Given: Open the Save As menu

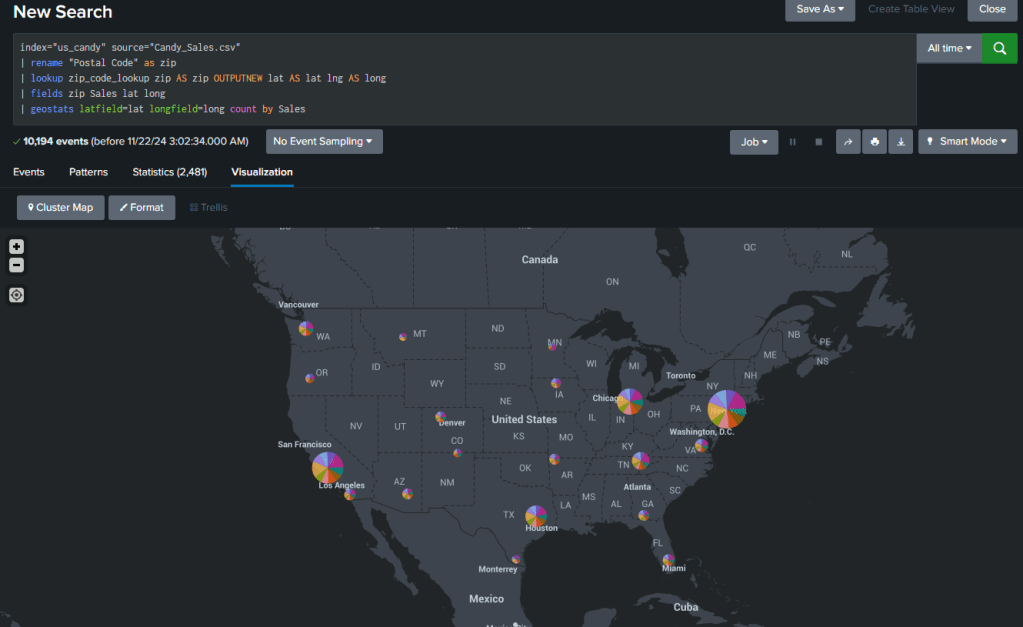Looking at the screenshot, I should tap(819, 9).
